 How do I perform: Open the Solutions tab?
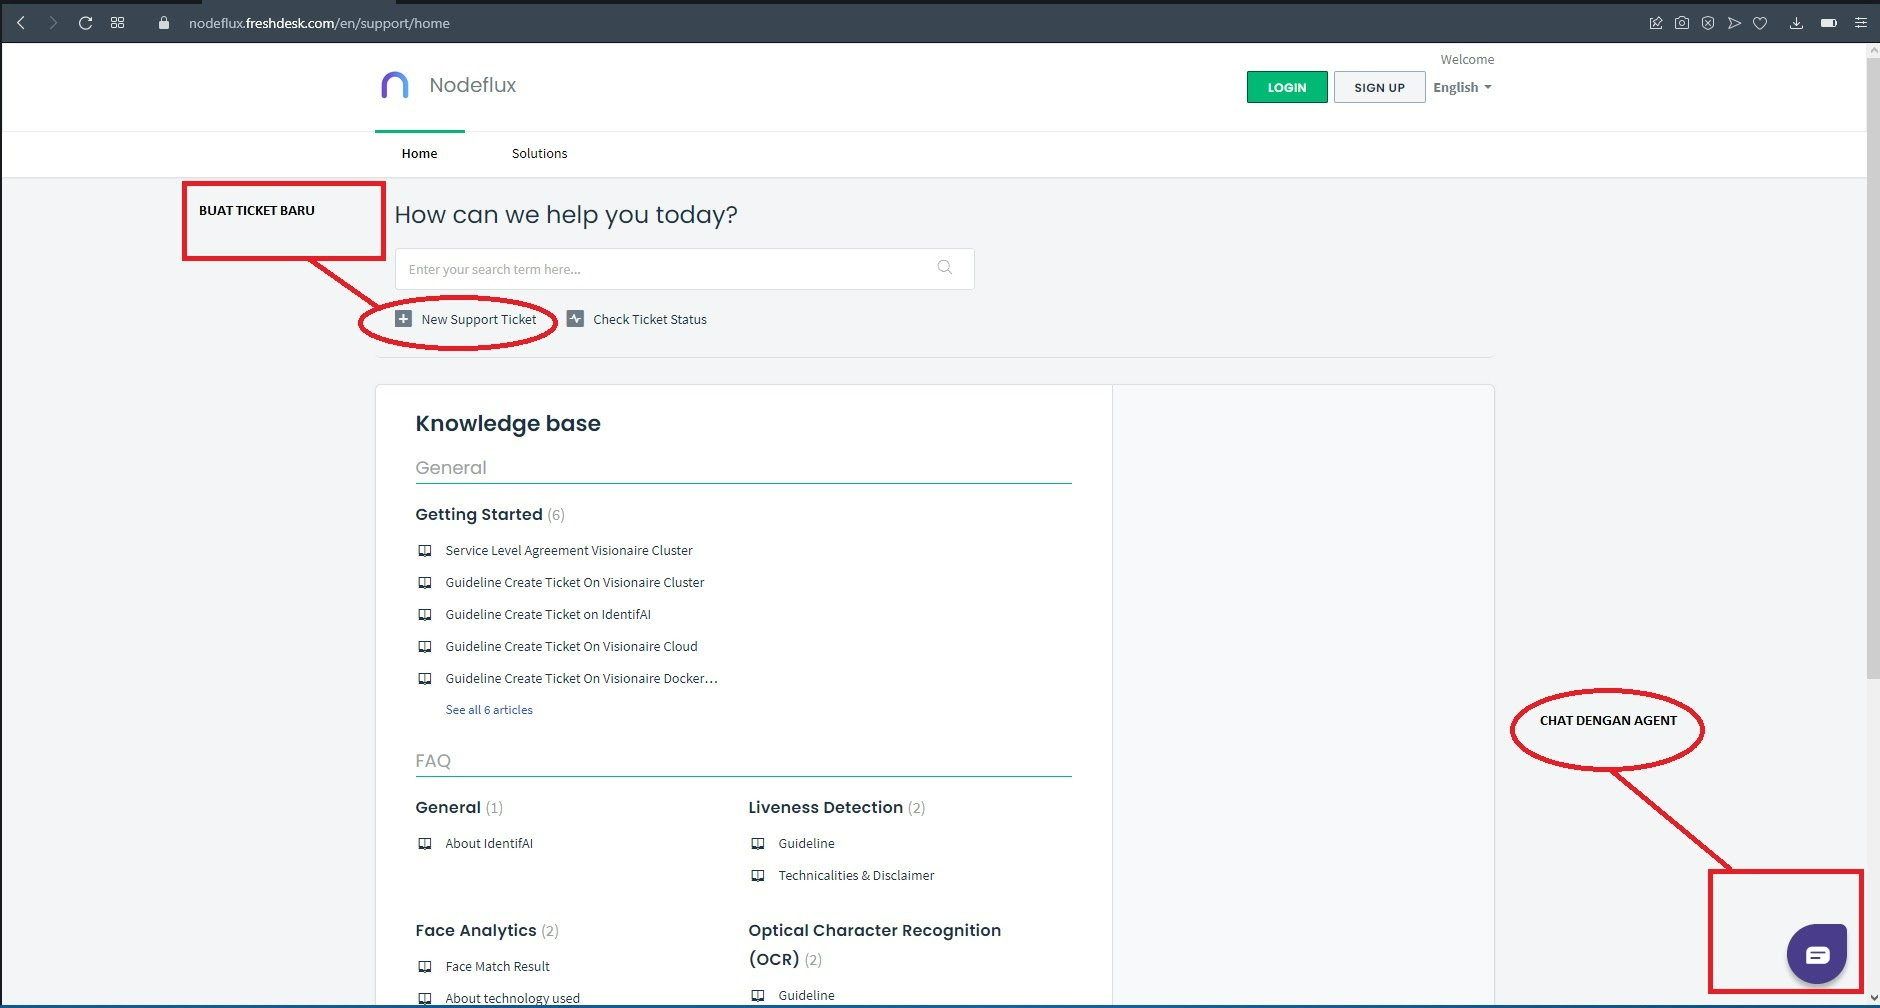point(539,153)
